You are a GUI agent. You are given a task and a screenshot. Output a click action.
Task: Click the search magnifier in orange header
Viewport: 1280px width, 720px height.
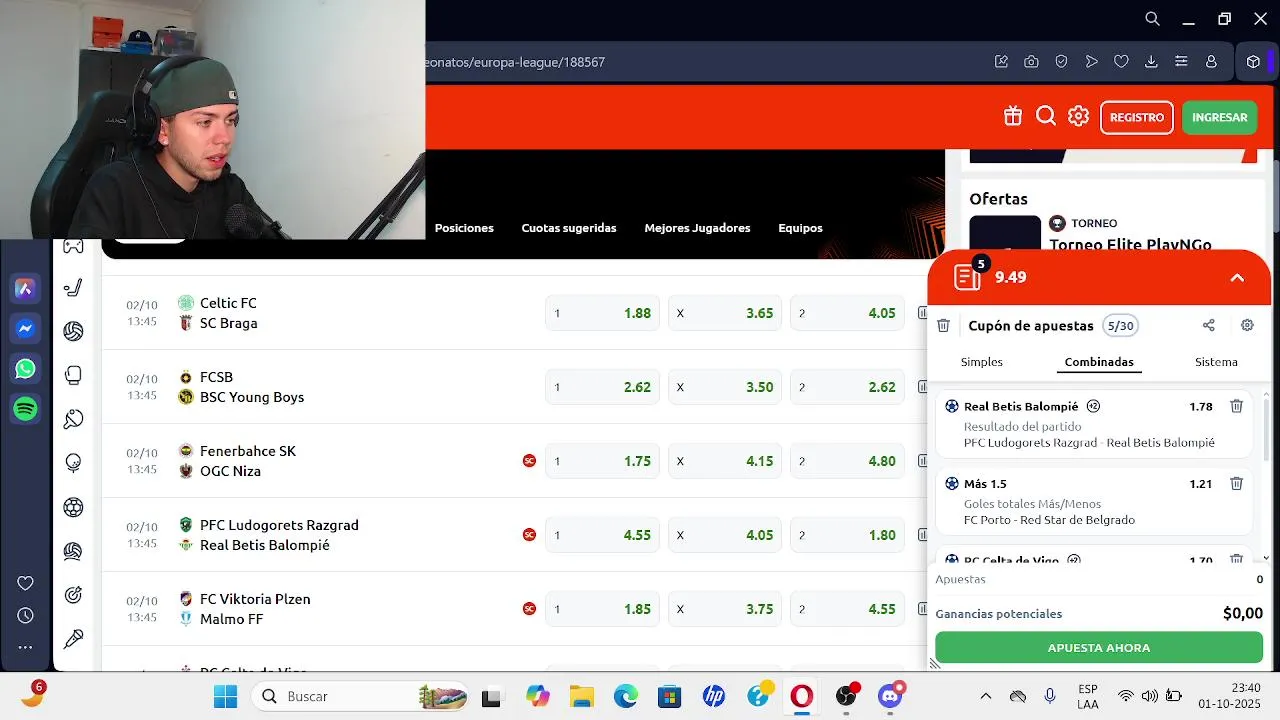coord(1046,116)
